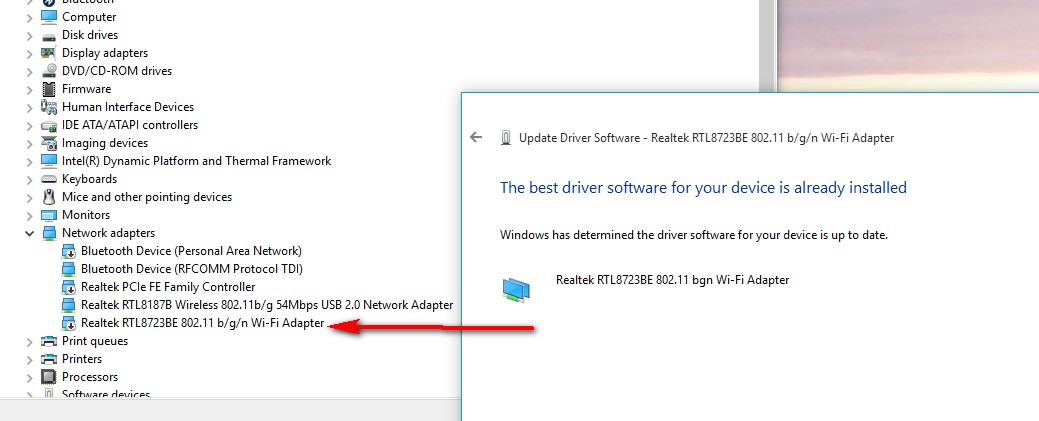The width and height of the screenshot is (1039, 421).
Task: Click the Firmware chip icon
Action: 49,89
